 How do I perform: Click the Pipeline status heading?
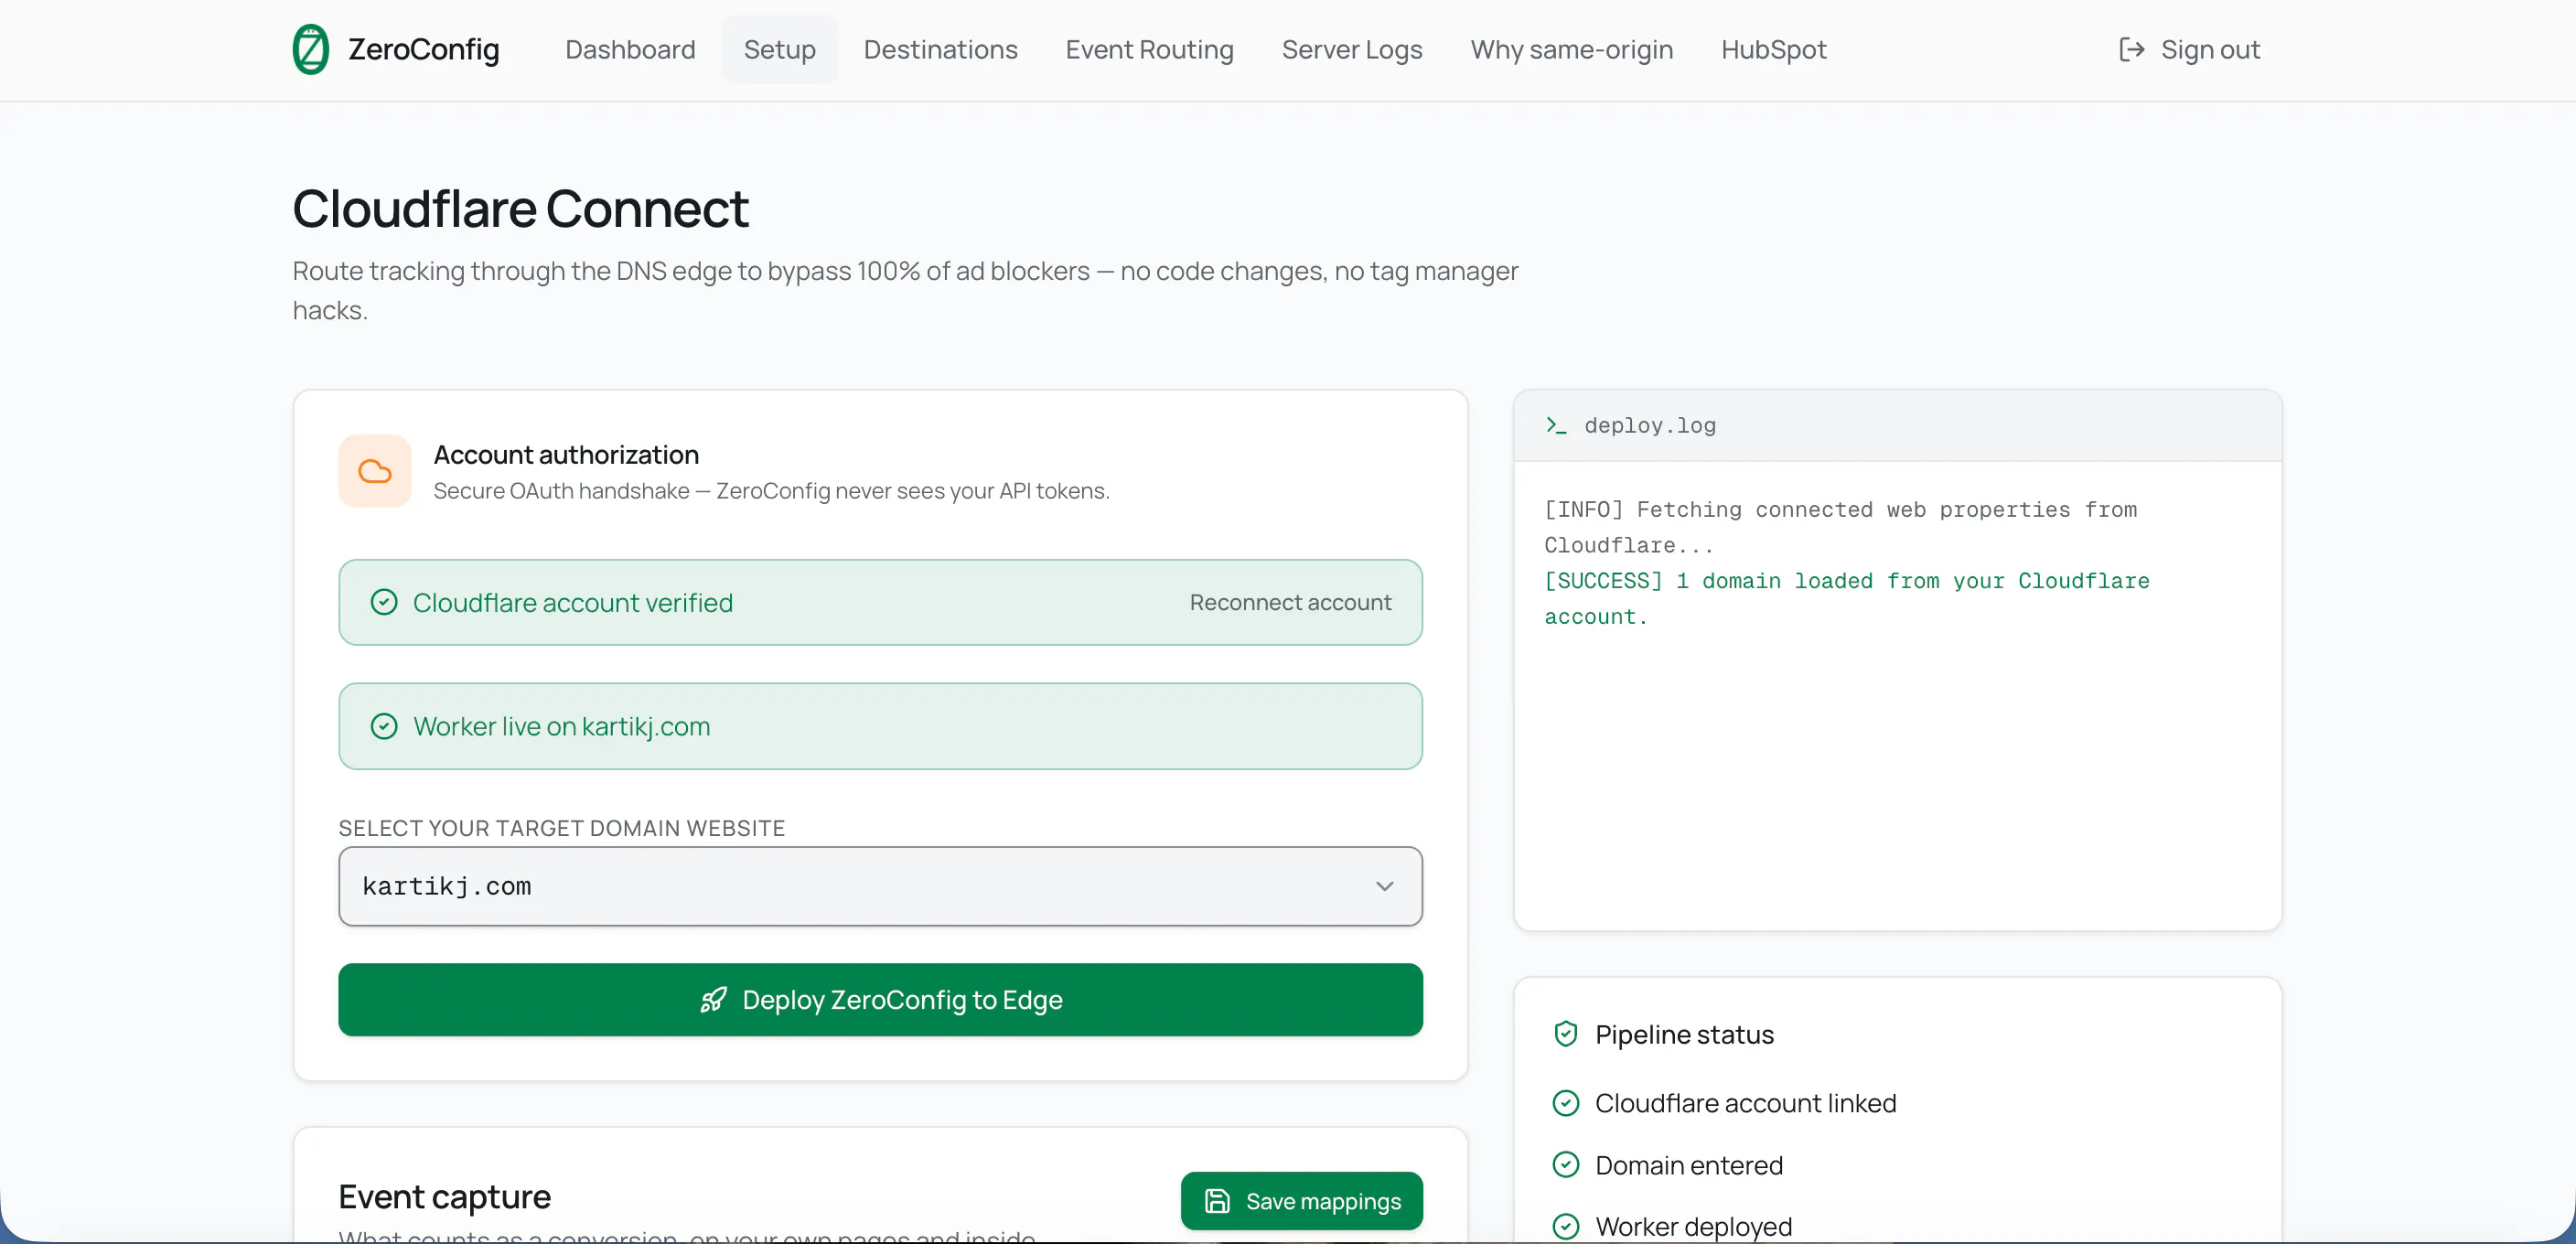[1684, 1034]
